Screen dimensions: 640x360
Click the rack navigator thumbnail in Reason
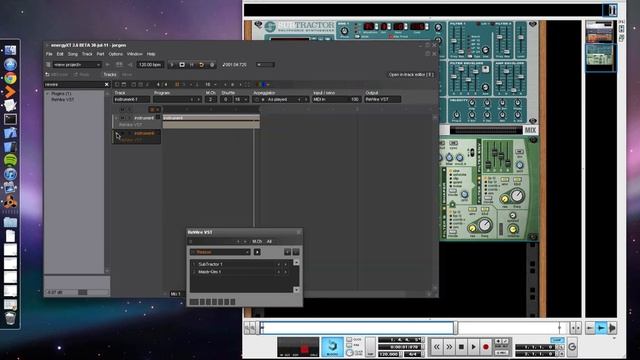click(600, 57)
